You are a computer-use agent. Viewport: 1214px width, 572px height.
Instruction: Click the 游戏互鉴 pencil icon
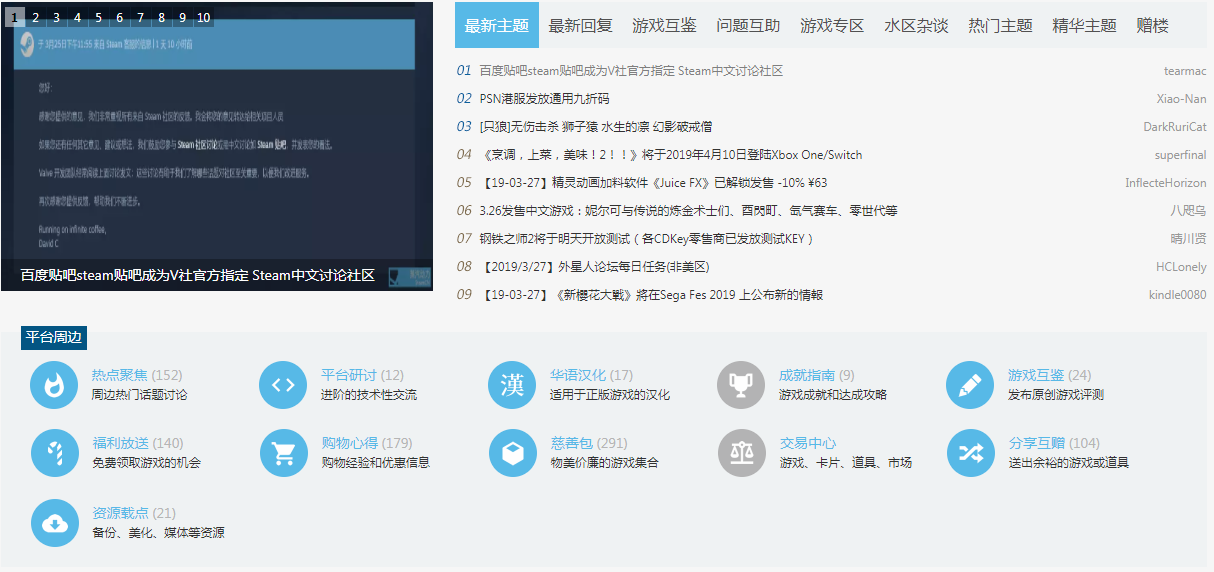[x=970, y=385]
